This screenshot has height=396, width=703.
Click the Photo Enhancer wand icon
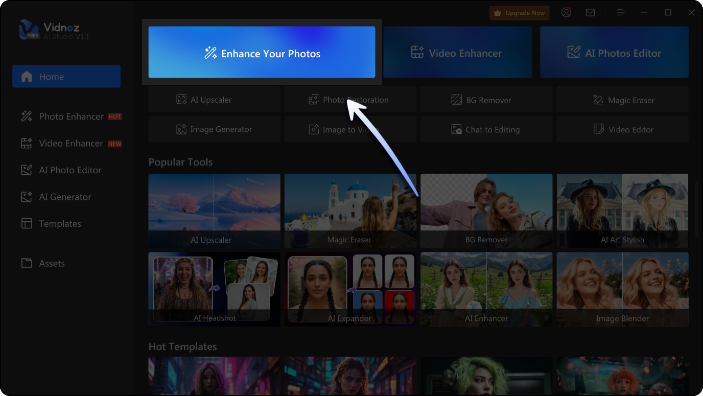(x=26, y=117)
